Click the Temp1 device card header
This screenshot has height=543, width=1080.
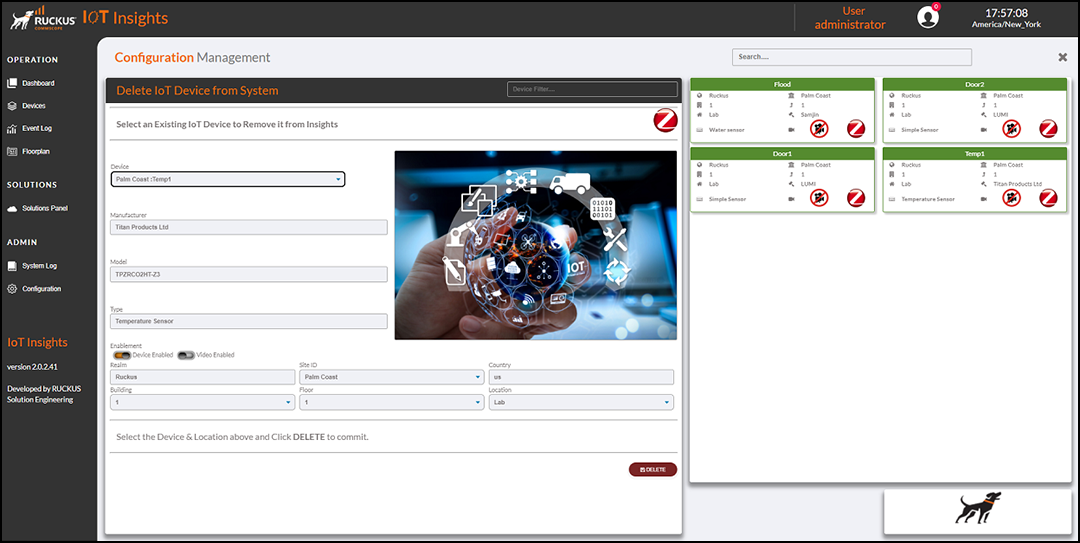pyautogui.click(x=975, y=154)
